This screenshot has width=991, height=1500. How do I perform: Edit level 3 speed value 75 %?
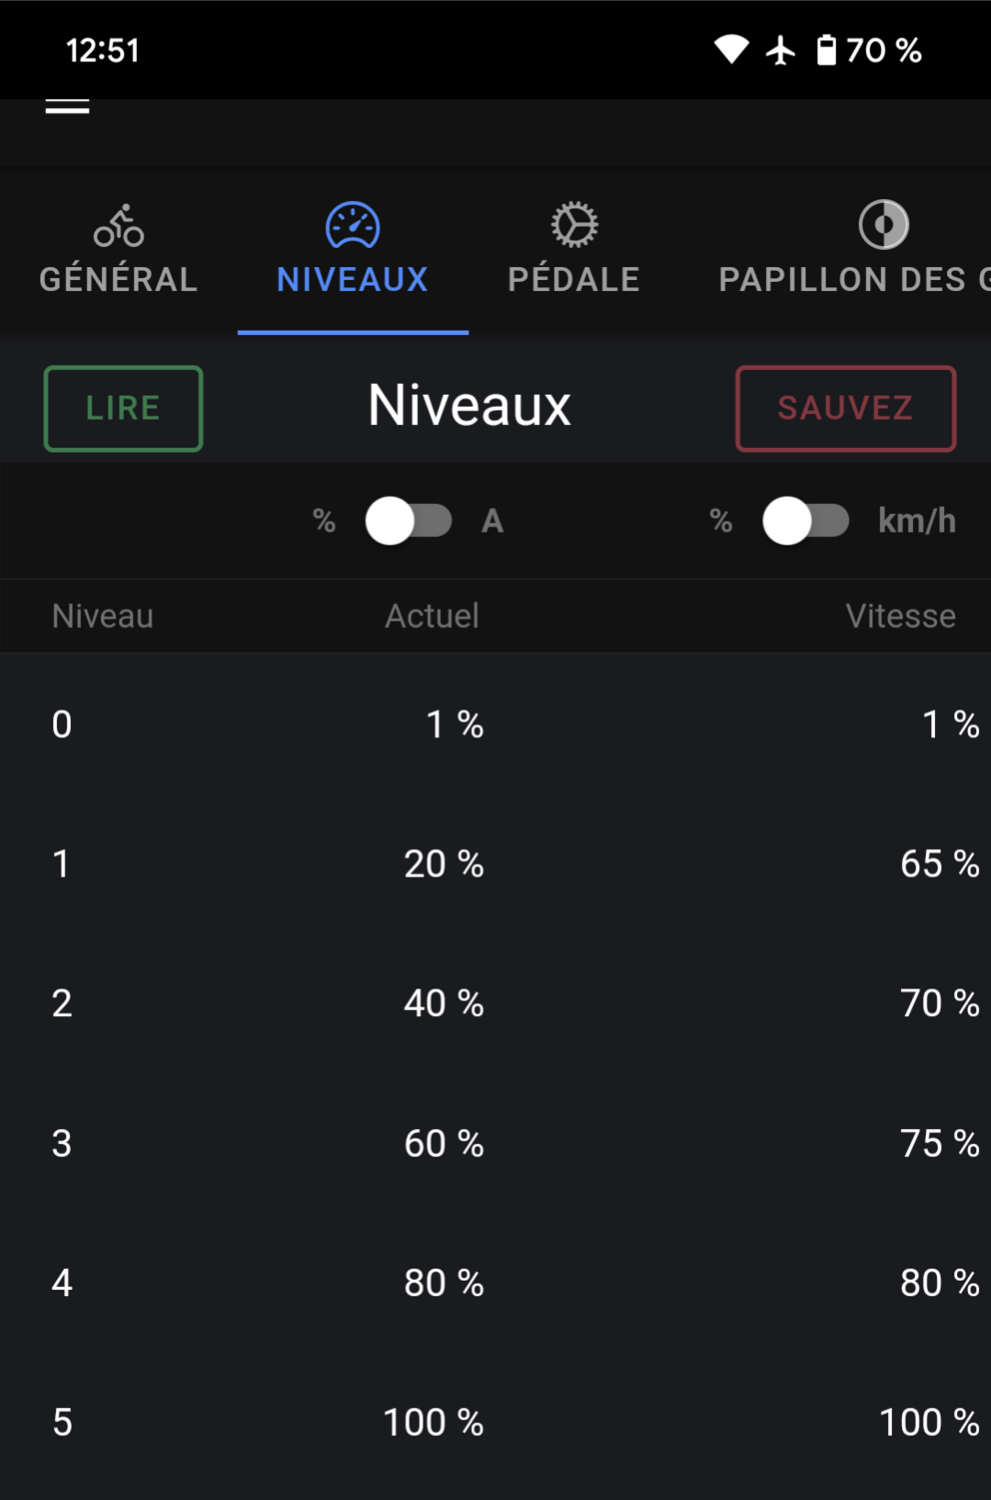click(x=939, y=1143)
